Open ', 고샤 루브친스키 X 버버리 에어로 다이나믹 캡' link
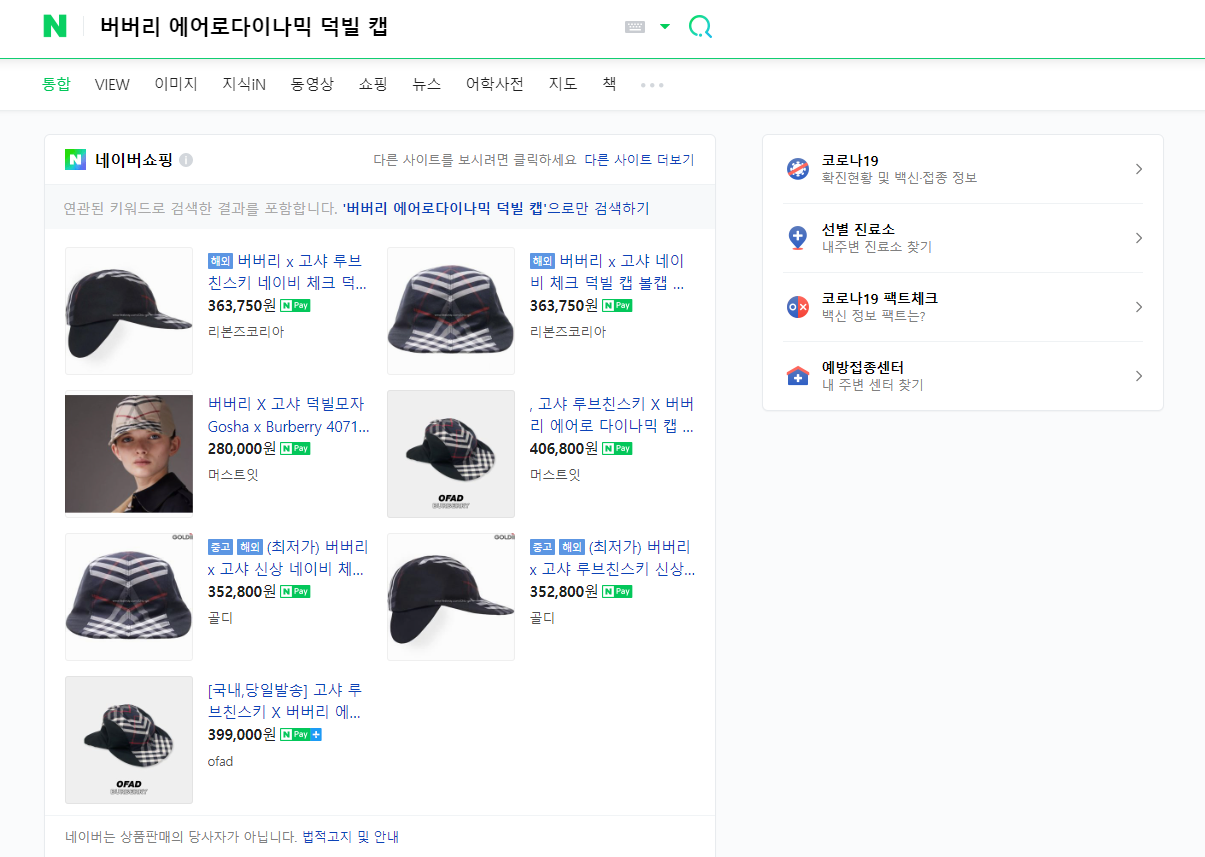The width and height of the screenshot is (1205, 857). tap(612, 415)
